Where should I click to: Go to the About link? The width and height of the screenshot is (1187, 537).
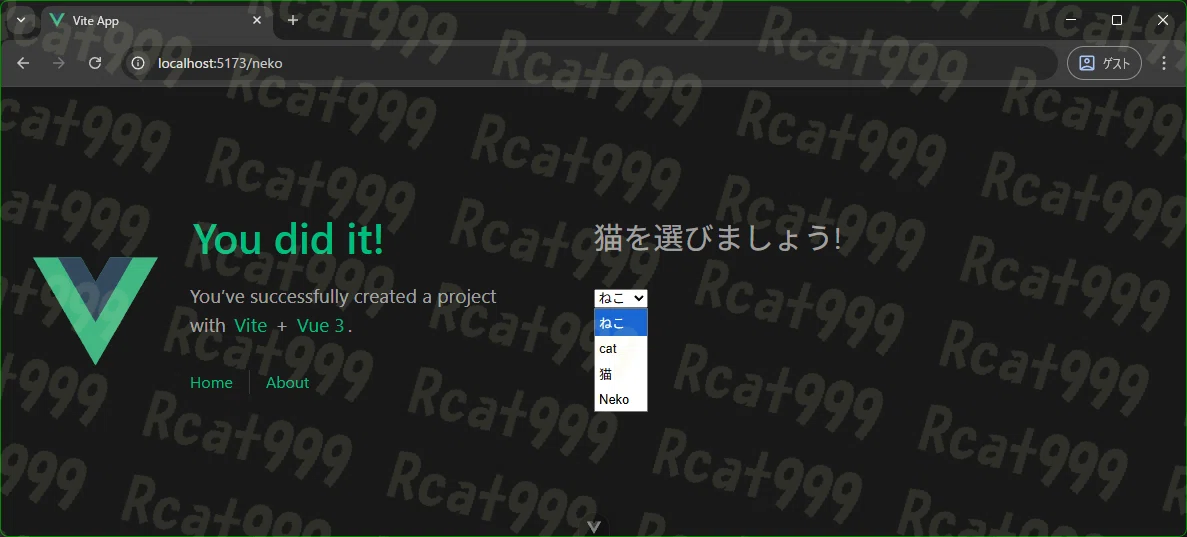(287, 382)
